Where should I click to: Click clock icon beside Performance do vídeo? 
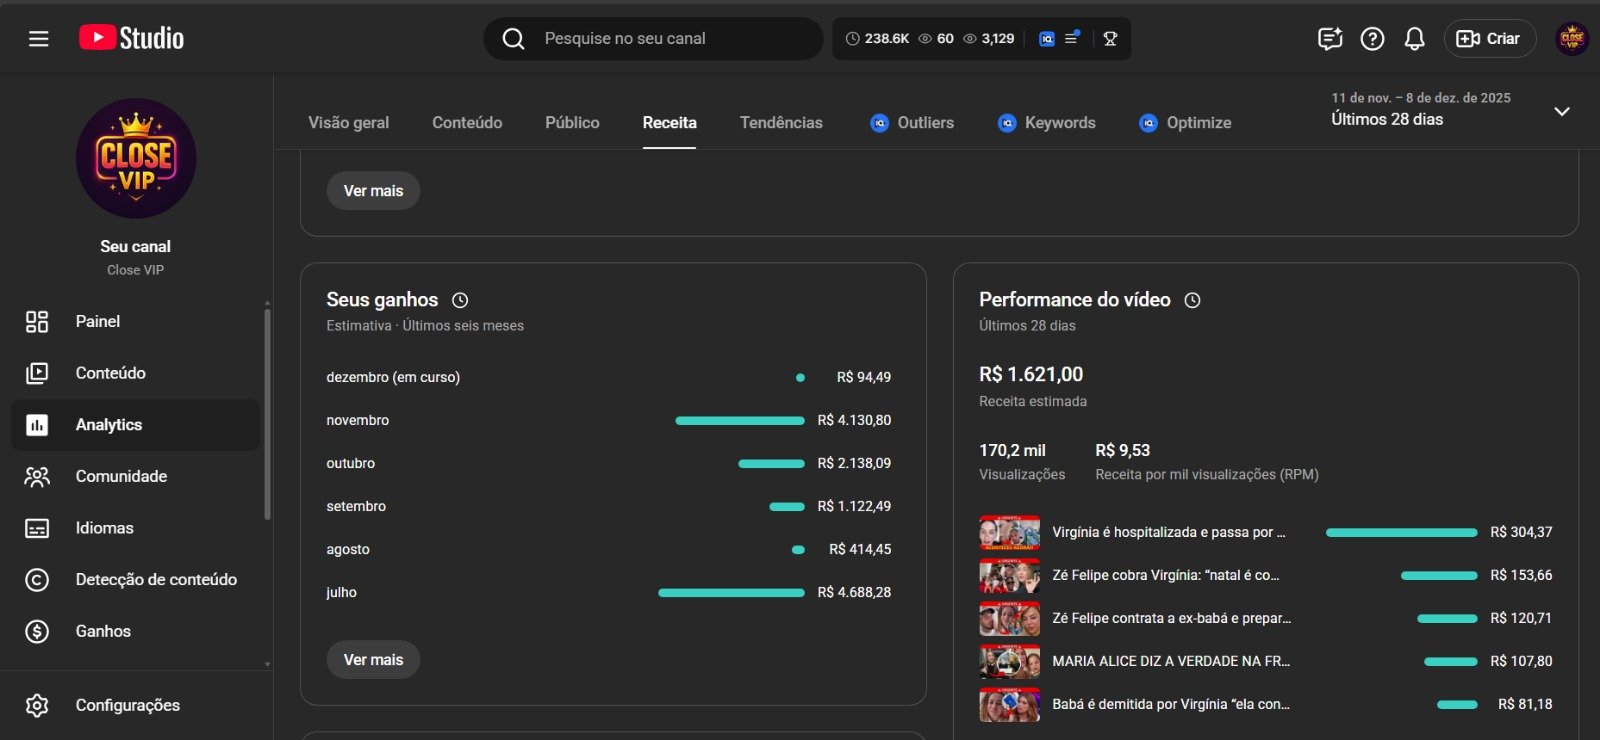[x=1192, y=300]
